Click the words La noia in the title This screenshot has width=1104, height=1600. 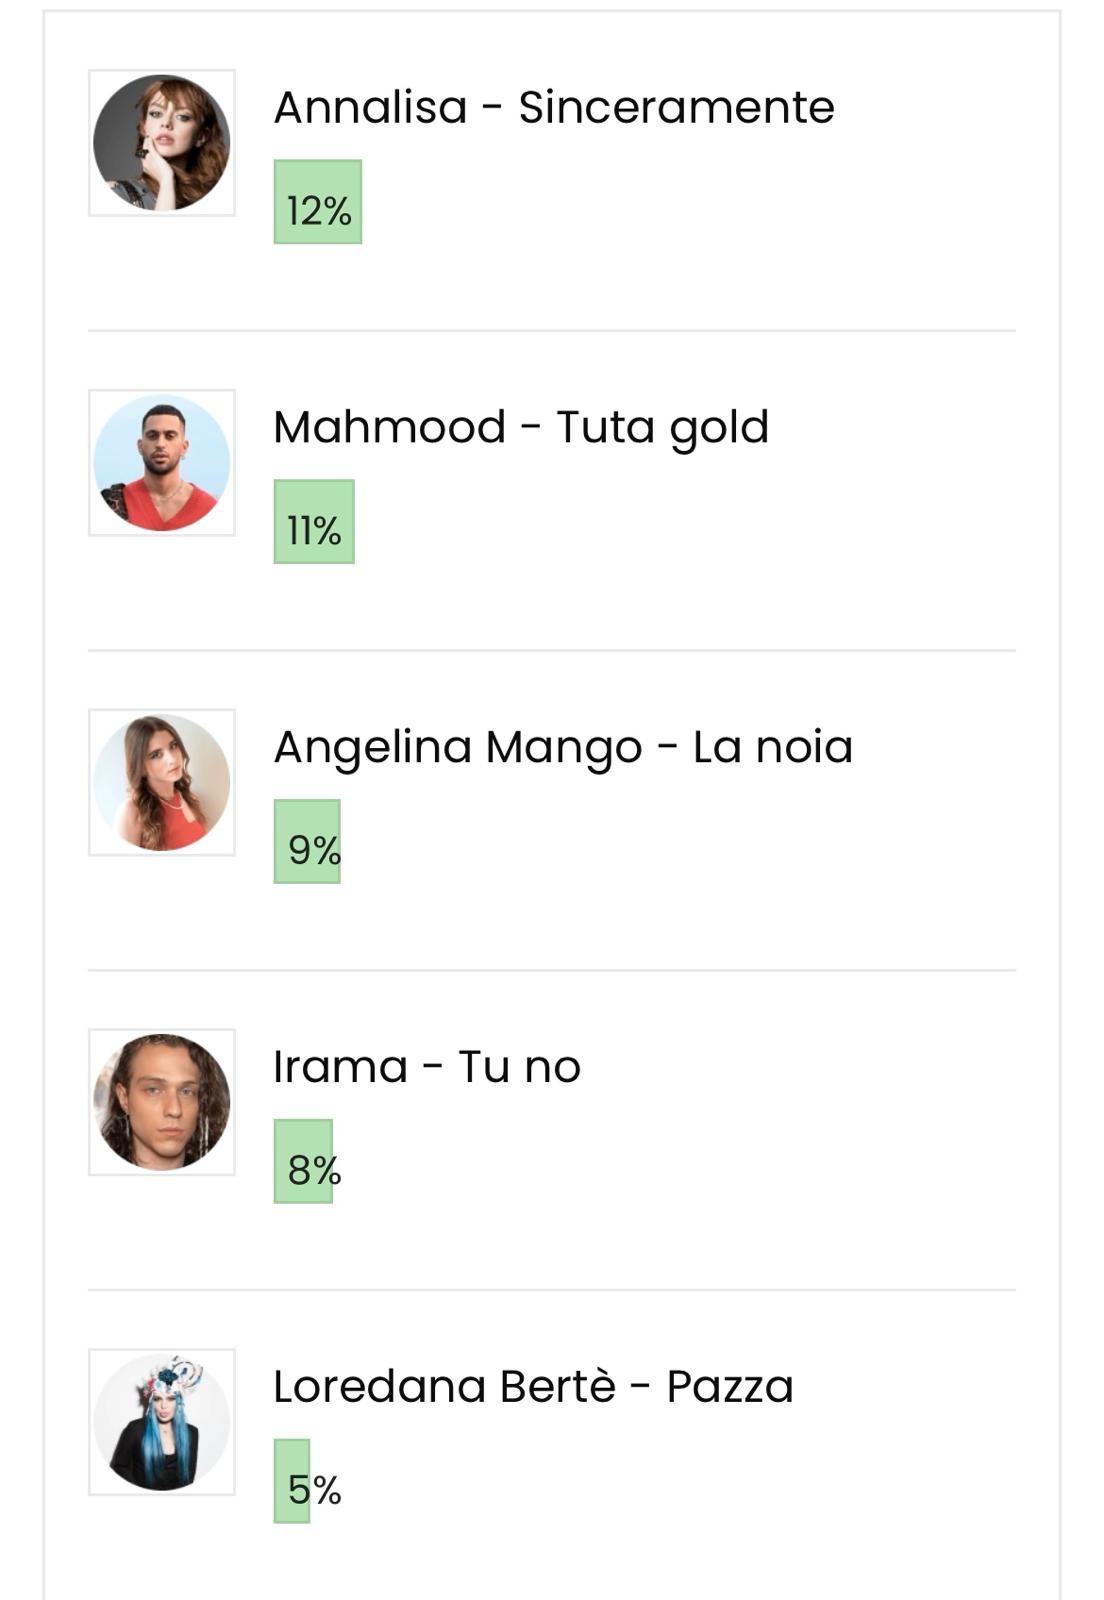click(x=773, y=747)
